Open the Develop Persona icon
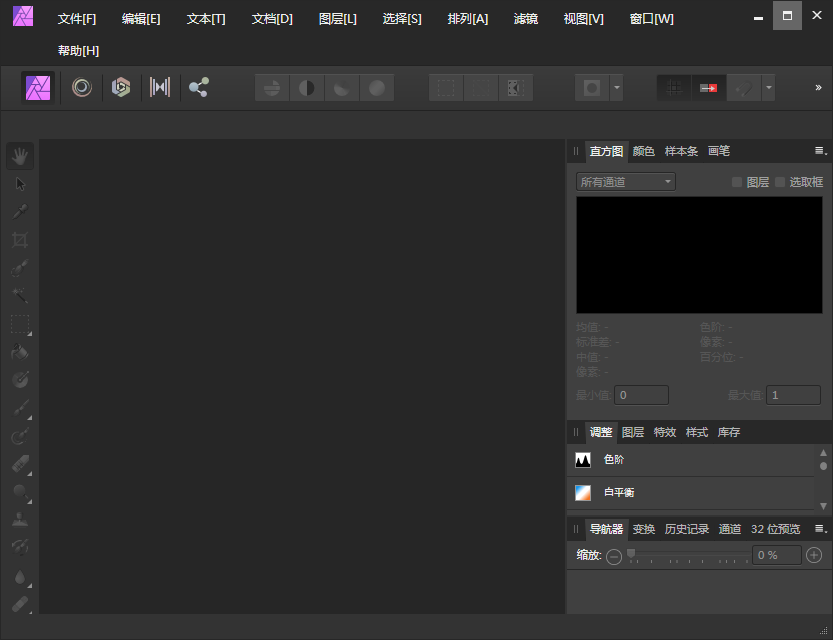Image resolution: width=833 pixels, height=640 pixels. pos(121,88)
